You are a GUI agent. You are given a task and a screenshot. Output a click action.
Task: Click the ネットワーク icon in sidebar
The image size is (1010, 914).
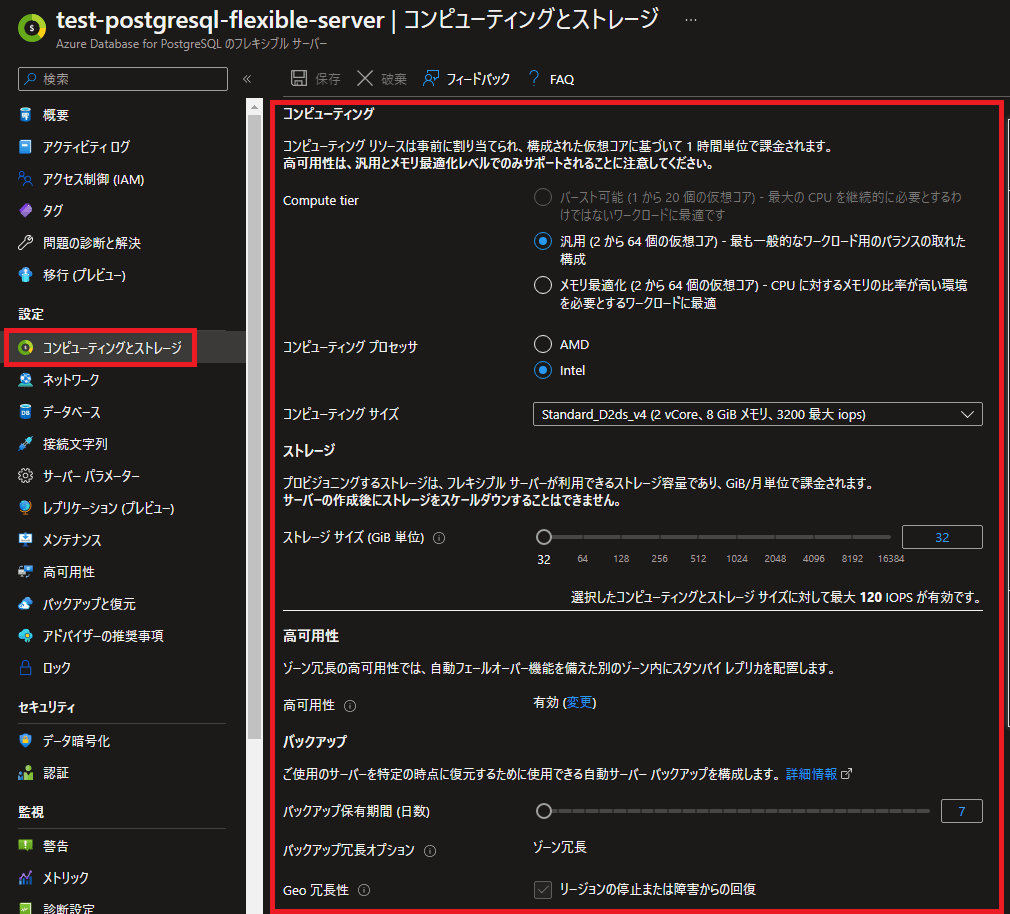point(25,380)
